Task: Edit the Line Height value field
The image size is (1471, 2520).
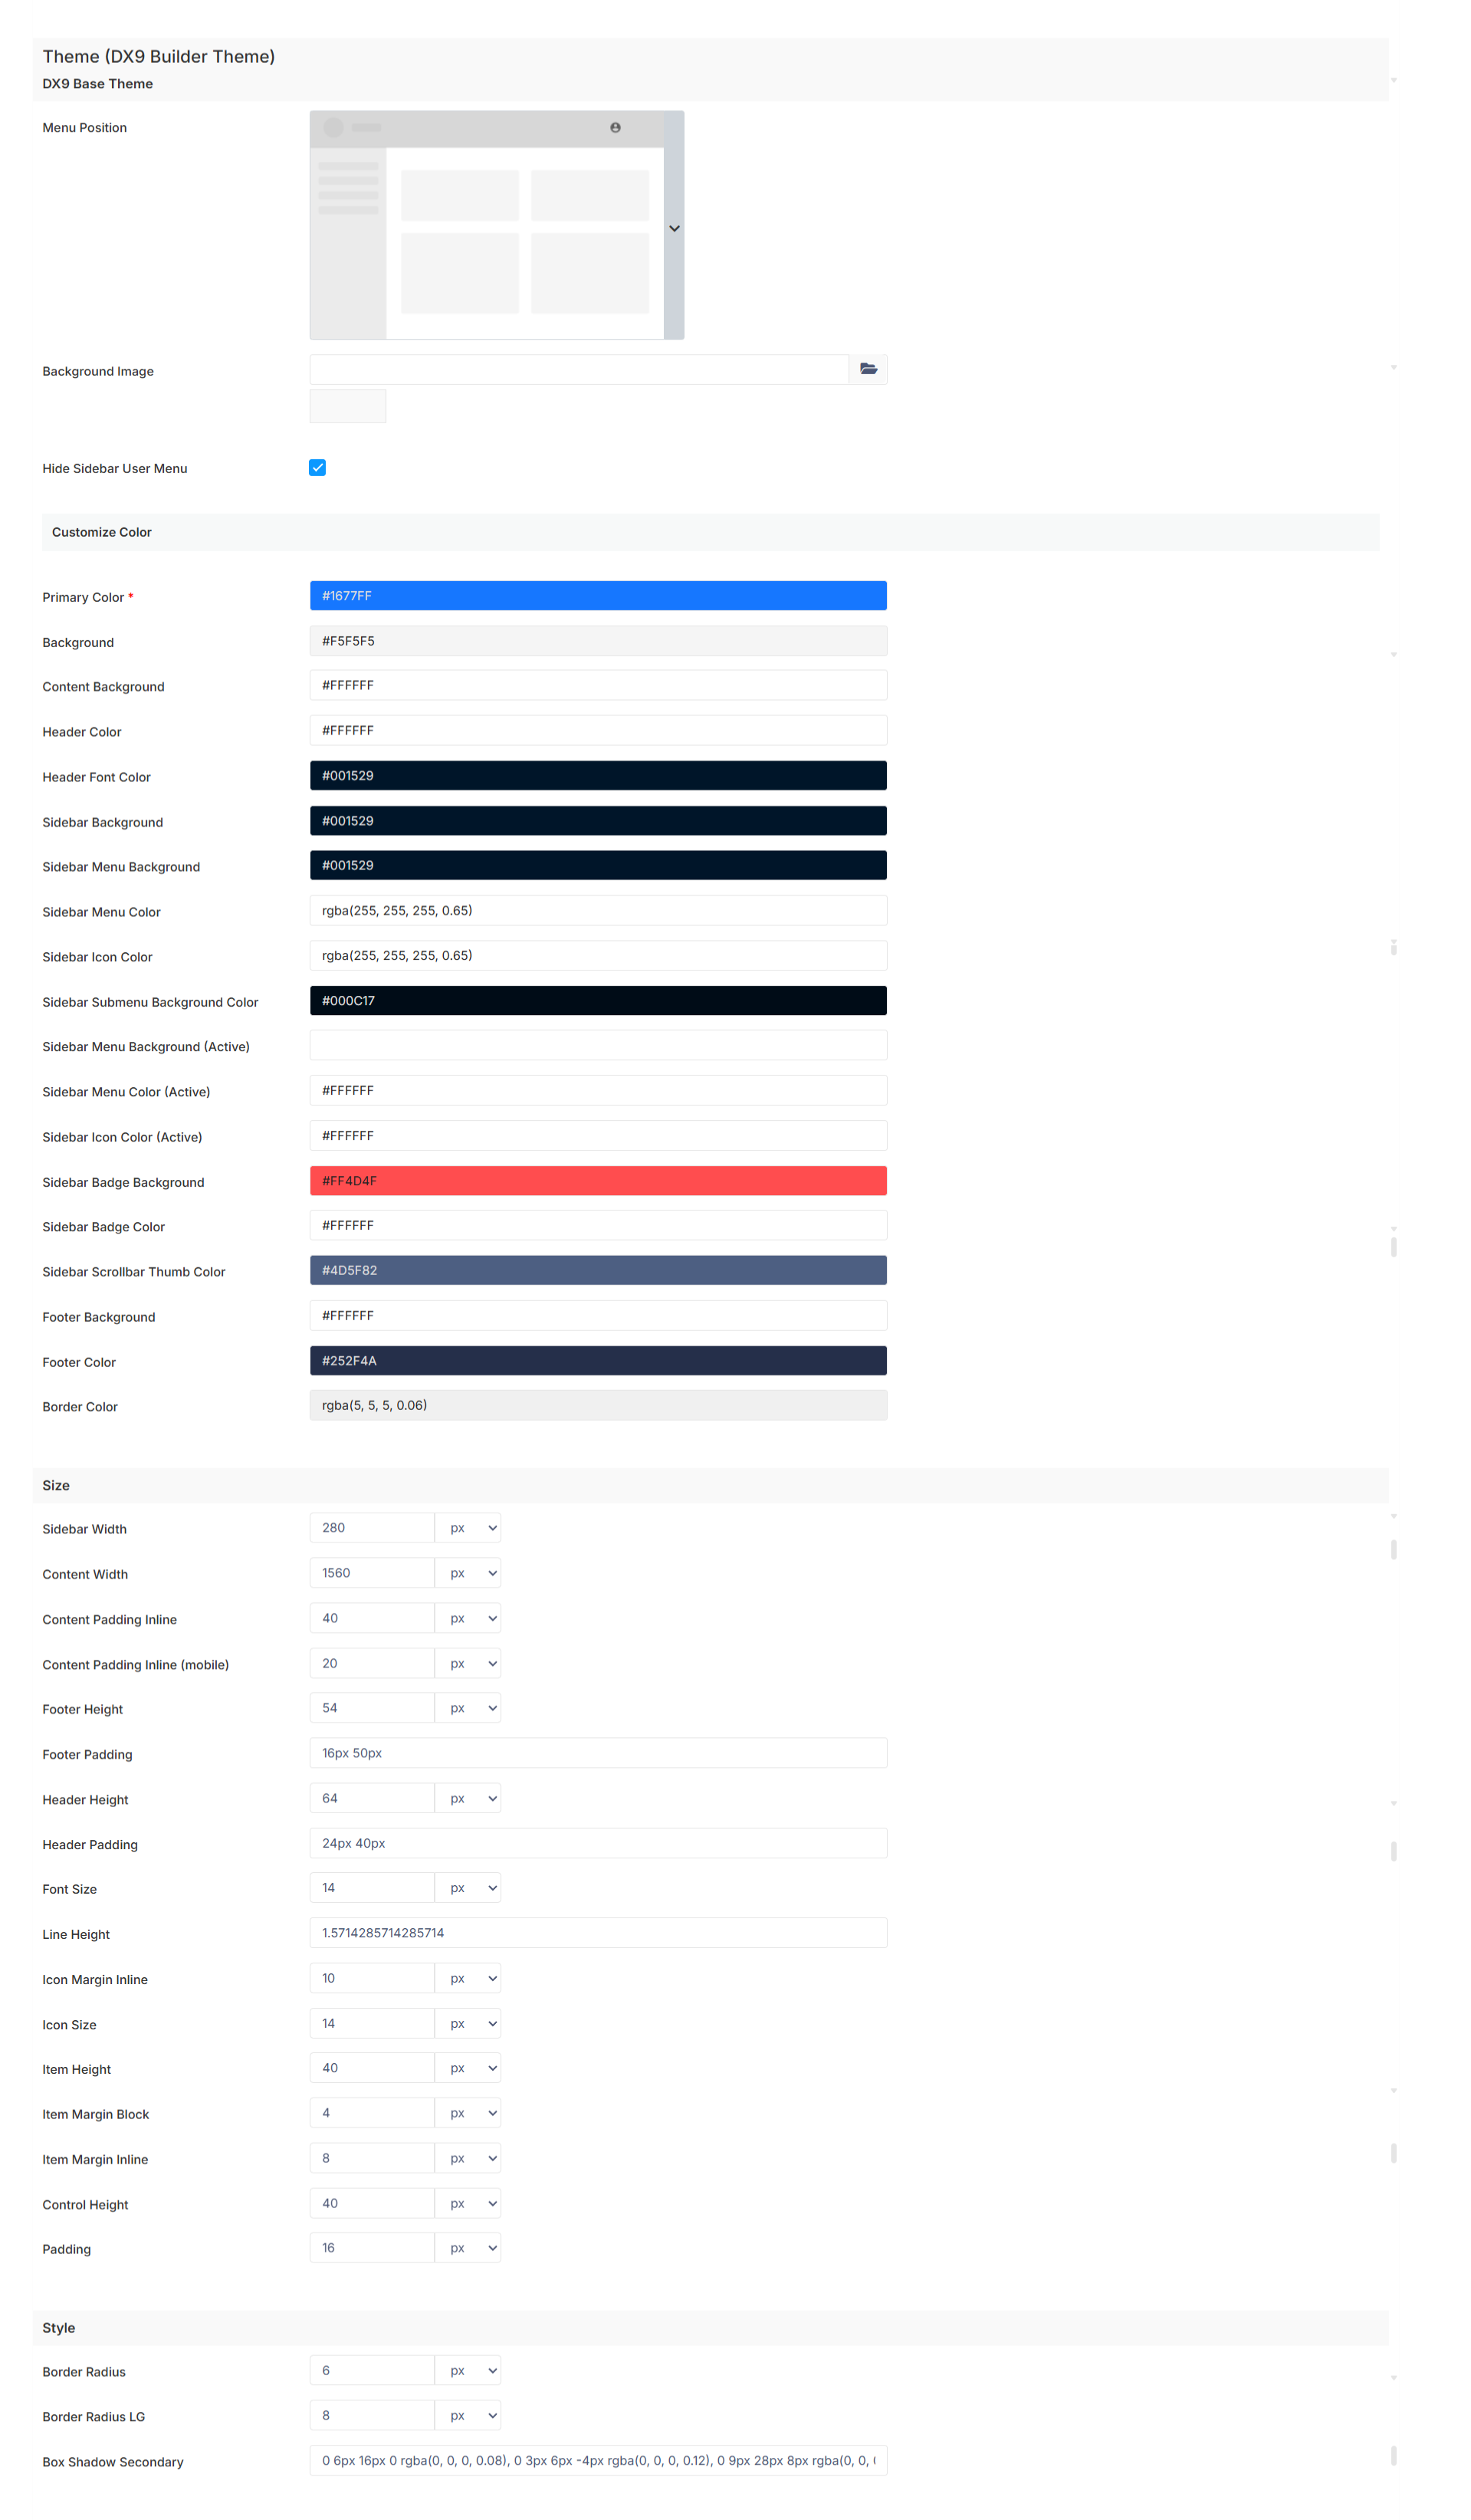Action: click(598, 1932)
